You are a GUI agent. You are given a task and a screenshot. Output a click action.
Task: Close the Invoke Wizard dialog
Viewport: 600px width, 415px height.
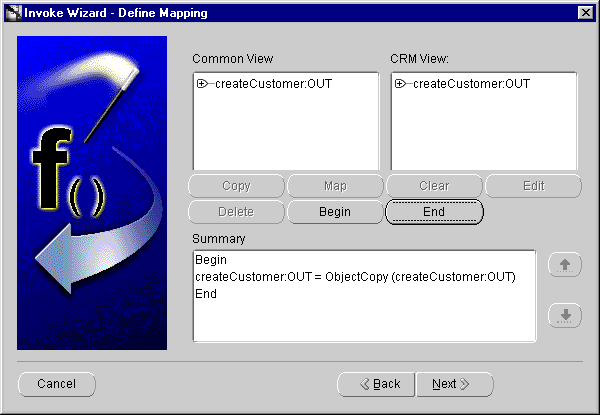586,12
